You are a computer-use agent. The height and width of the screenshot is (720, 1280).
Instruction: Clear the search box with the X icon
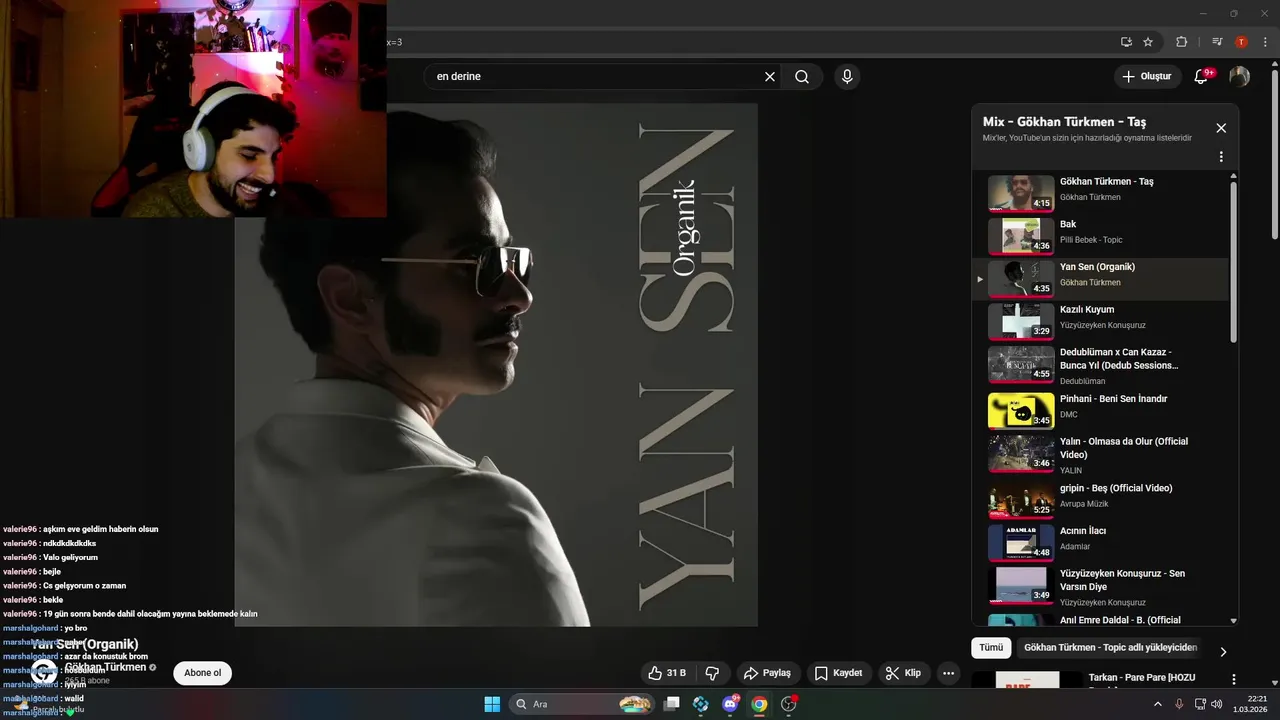pyautogui.click(x=770, y=77)
